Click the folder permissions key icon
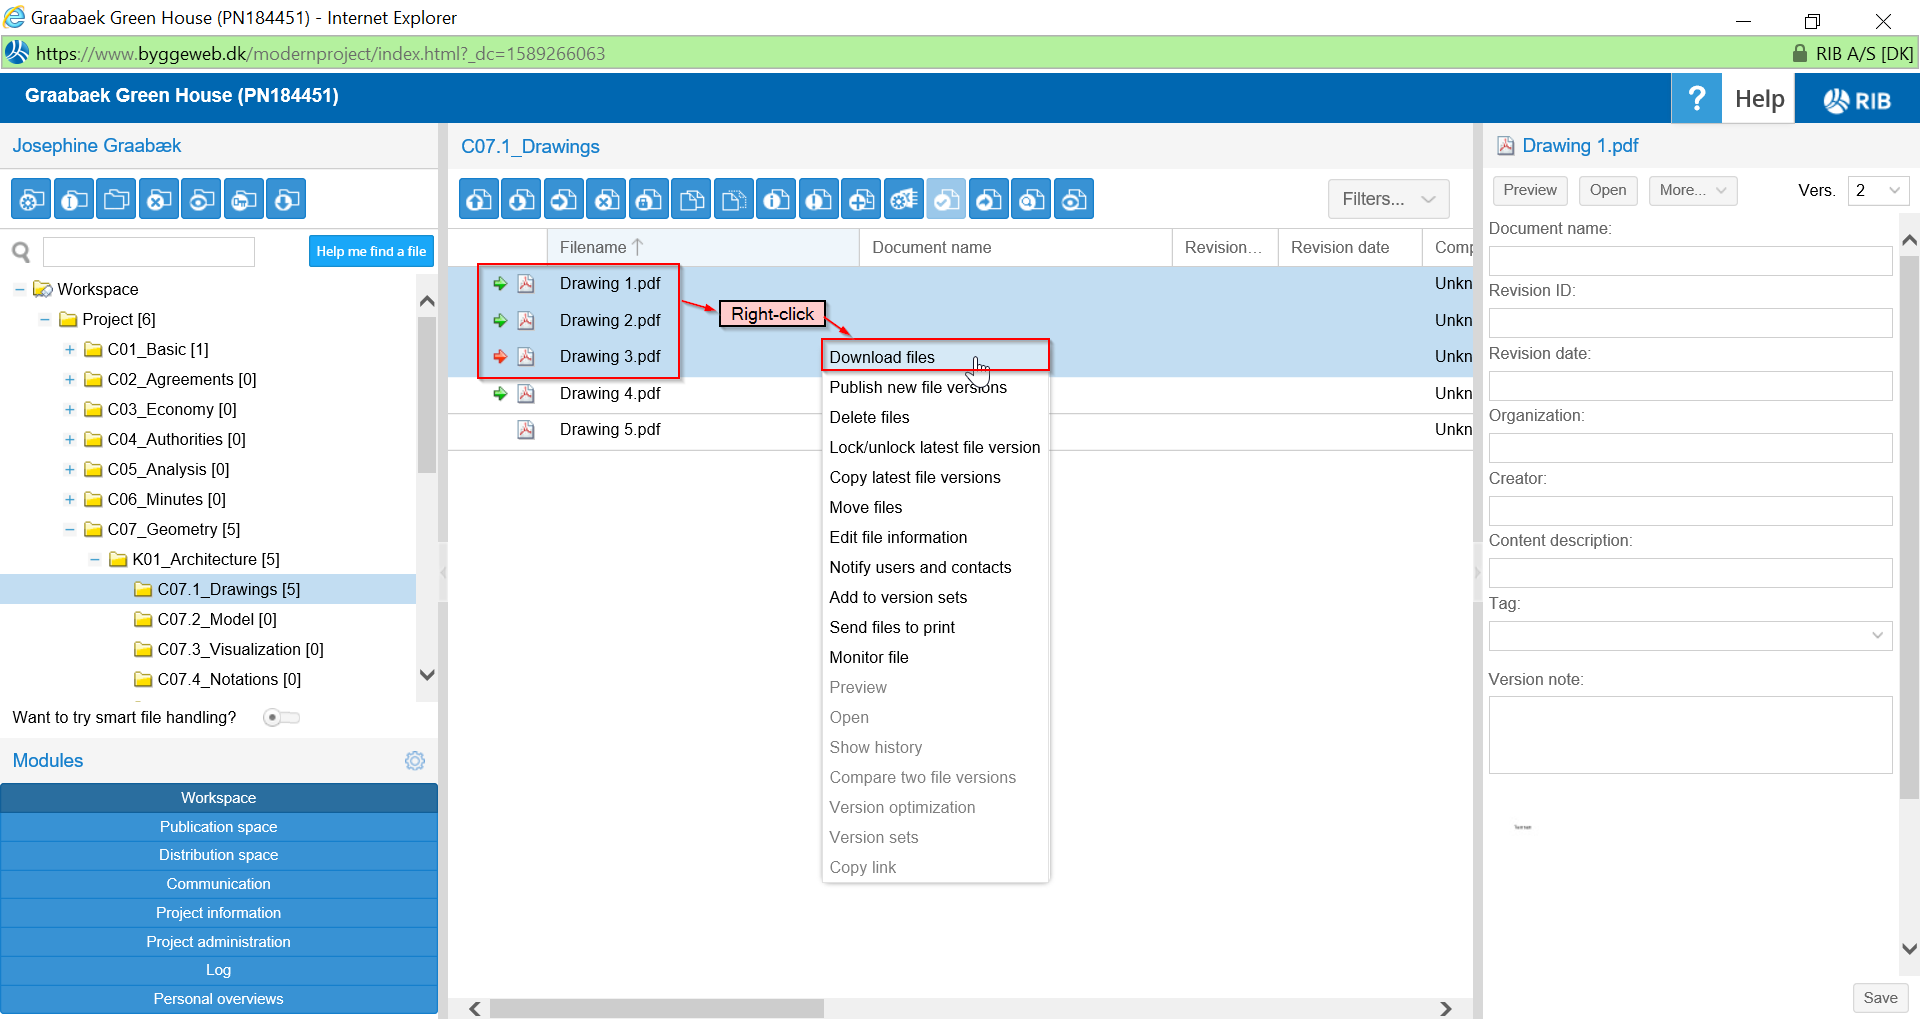 244,200
